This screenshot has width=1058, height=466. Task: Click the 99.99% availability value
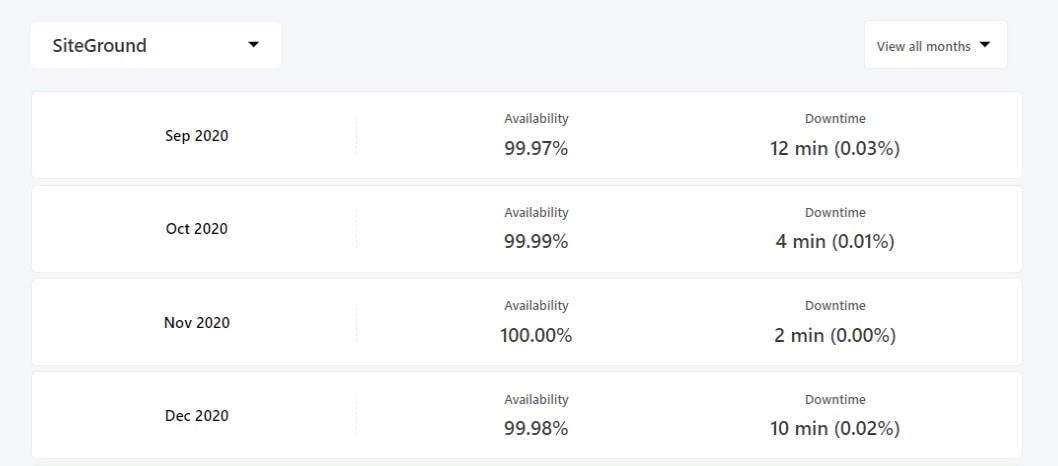(536, 241)
